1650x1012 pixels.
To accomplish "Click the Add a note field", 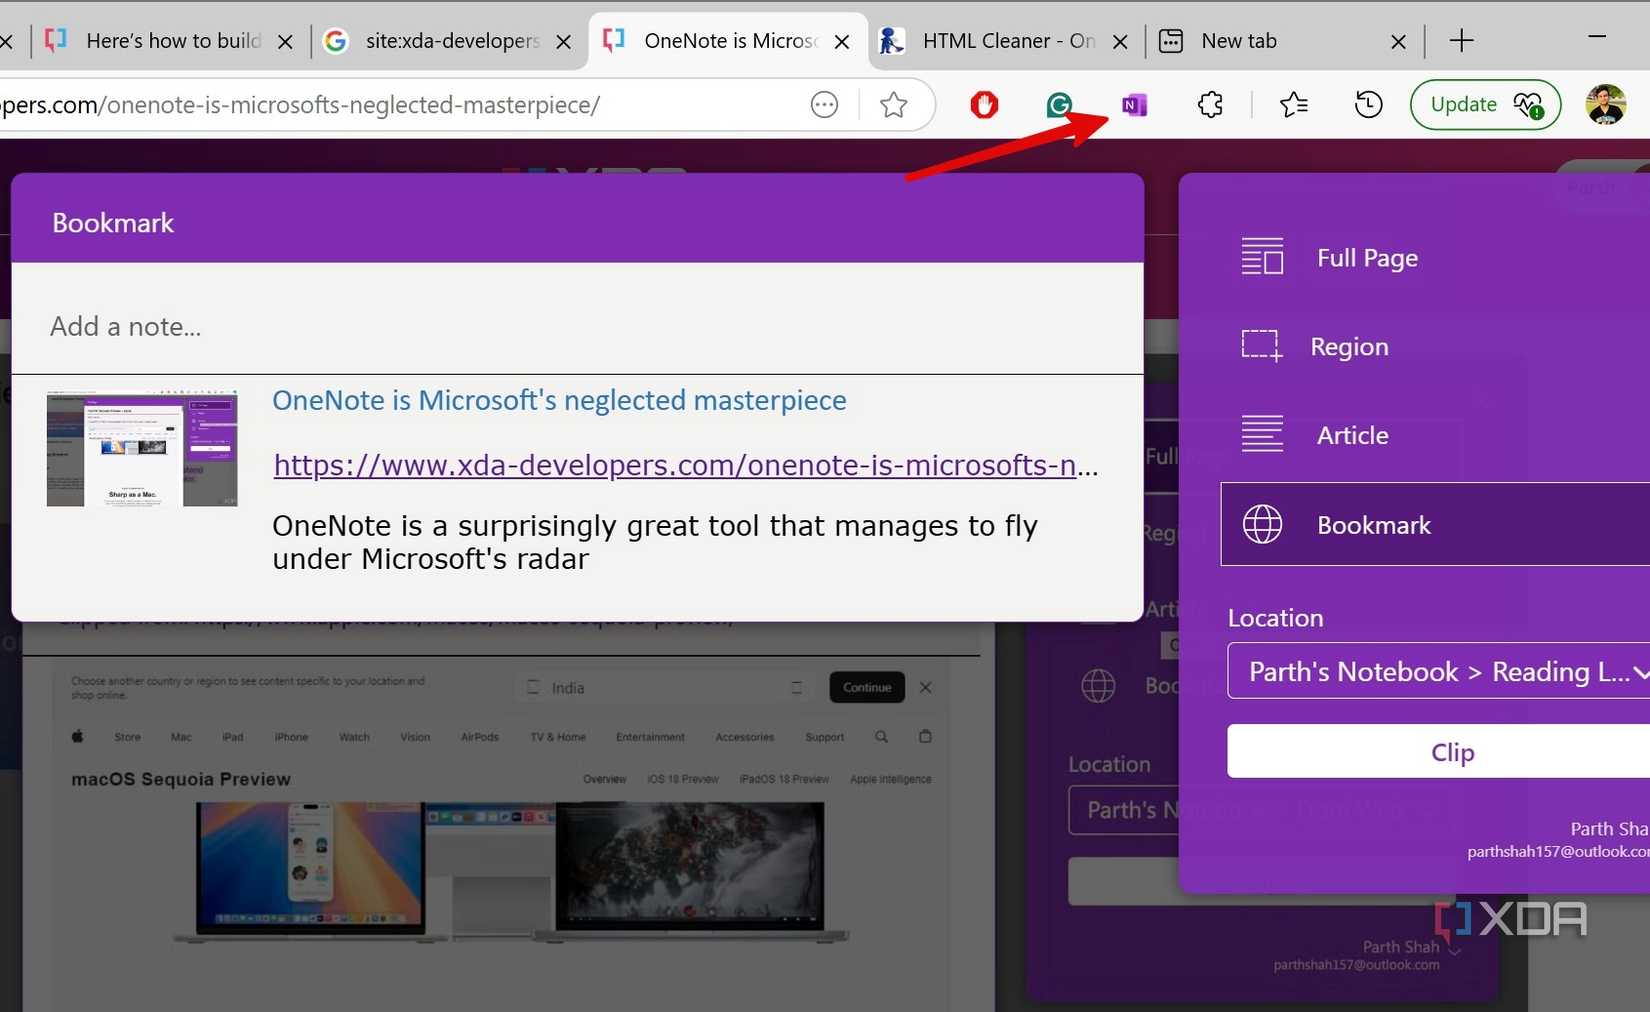I will pyautogui.click(x=400, y=326).
